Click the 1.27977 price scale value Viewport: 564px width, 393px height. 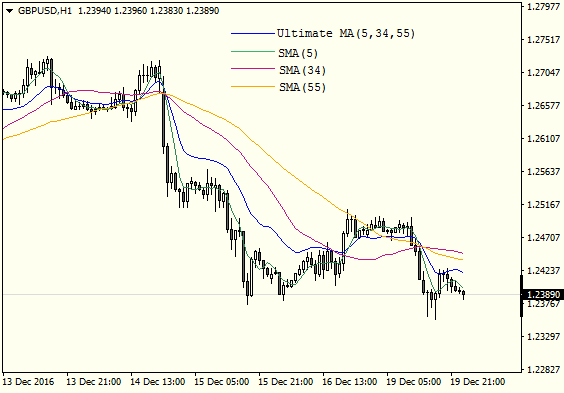coord(543,6)
